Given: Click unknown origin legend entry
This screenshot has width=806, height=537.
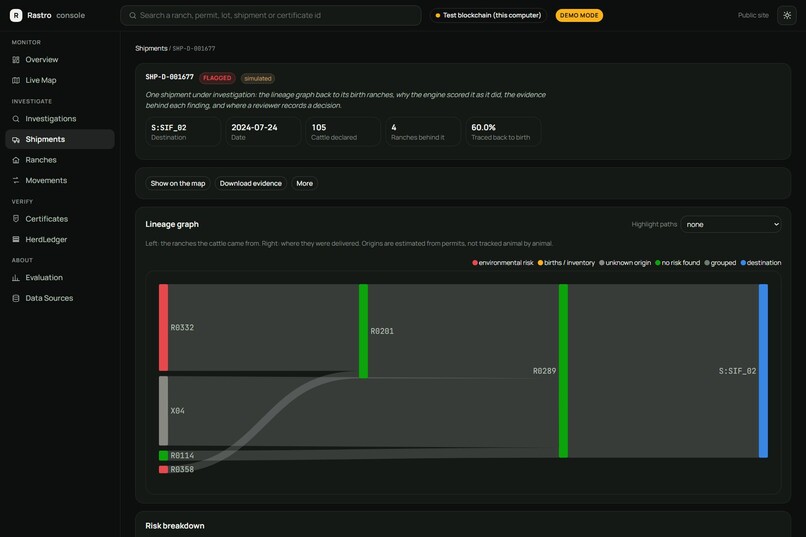Looking at the screenshot, I should click(625, 263).
